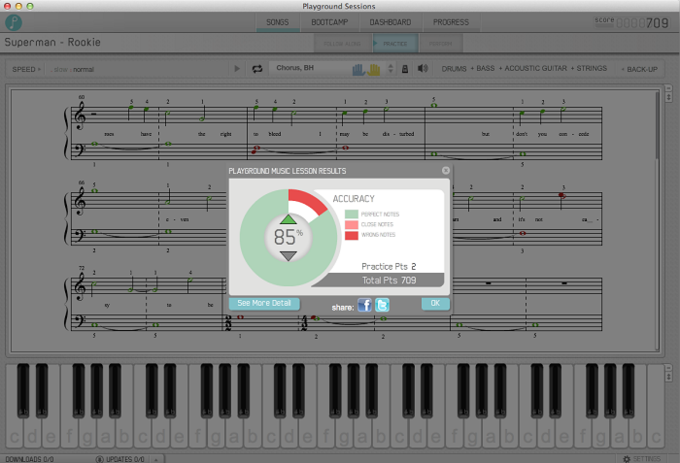Screen dimensions: 680x463
Task: Select Perform mode
Action: (441, 44)
